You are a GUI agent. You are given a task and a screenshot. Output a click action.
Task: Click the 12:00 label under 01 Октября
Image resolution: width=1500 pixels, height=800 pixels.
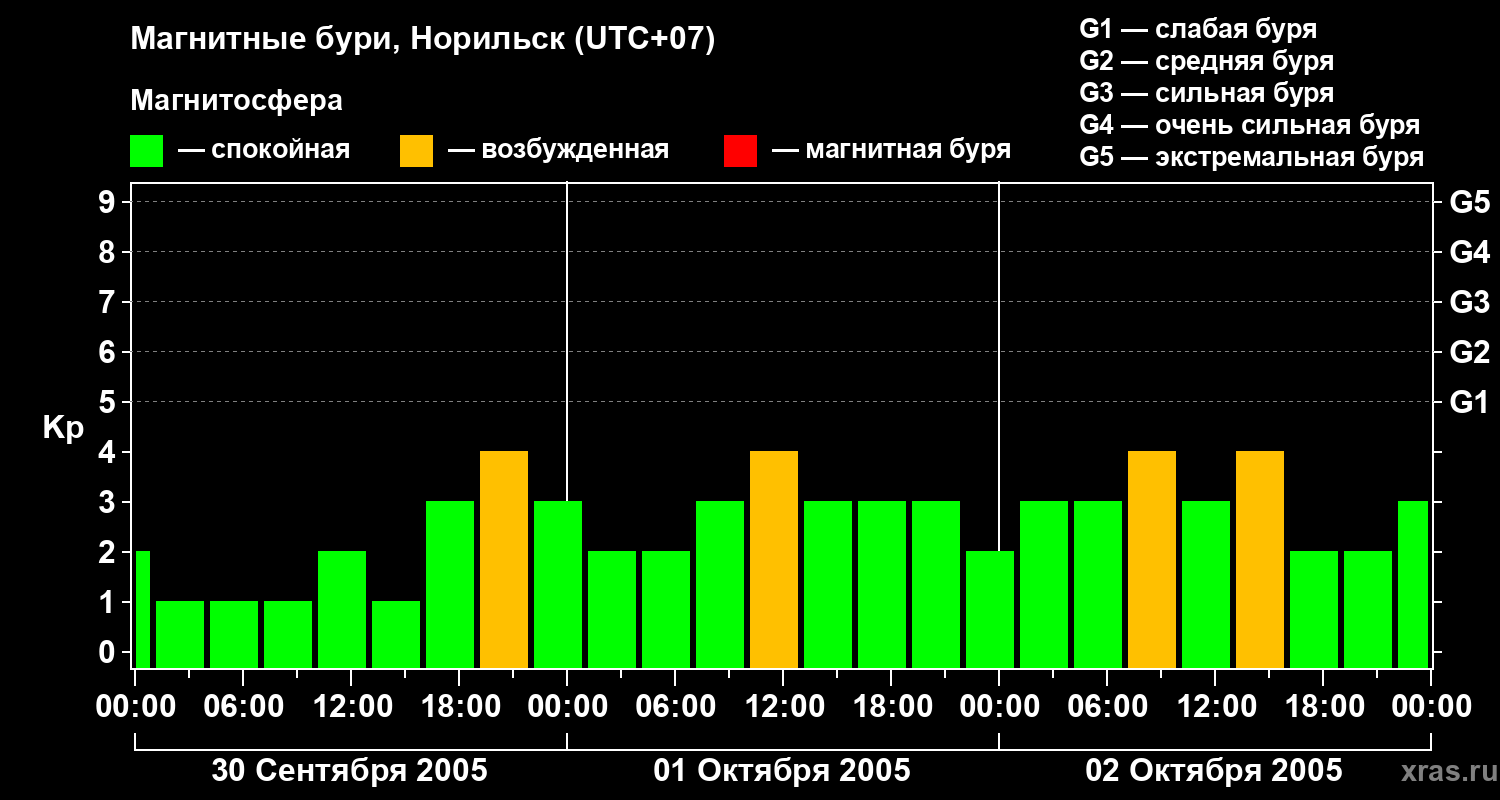coord(783,707)
